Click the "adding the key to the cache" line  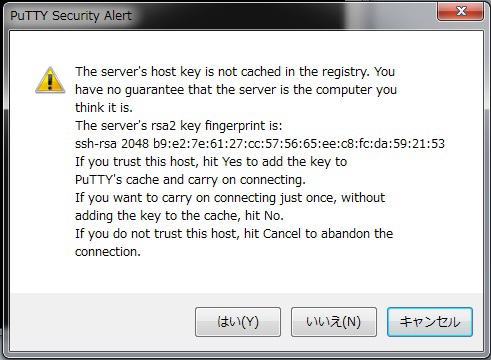tap(179, 216)
